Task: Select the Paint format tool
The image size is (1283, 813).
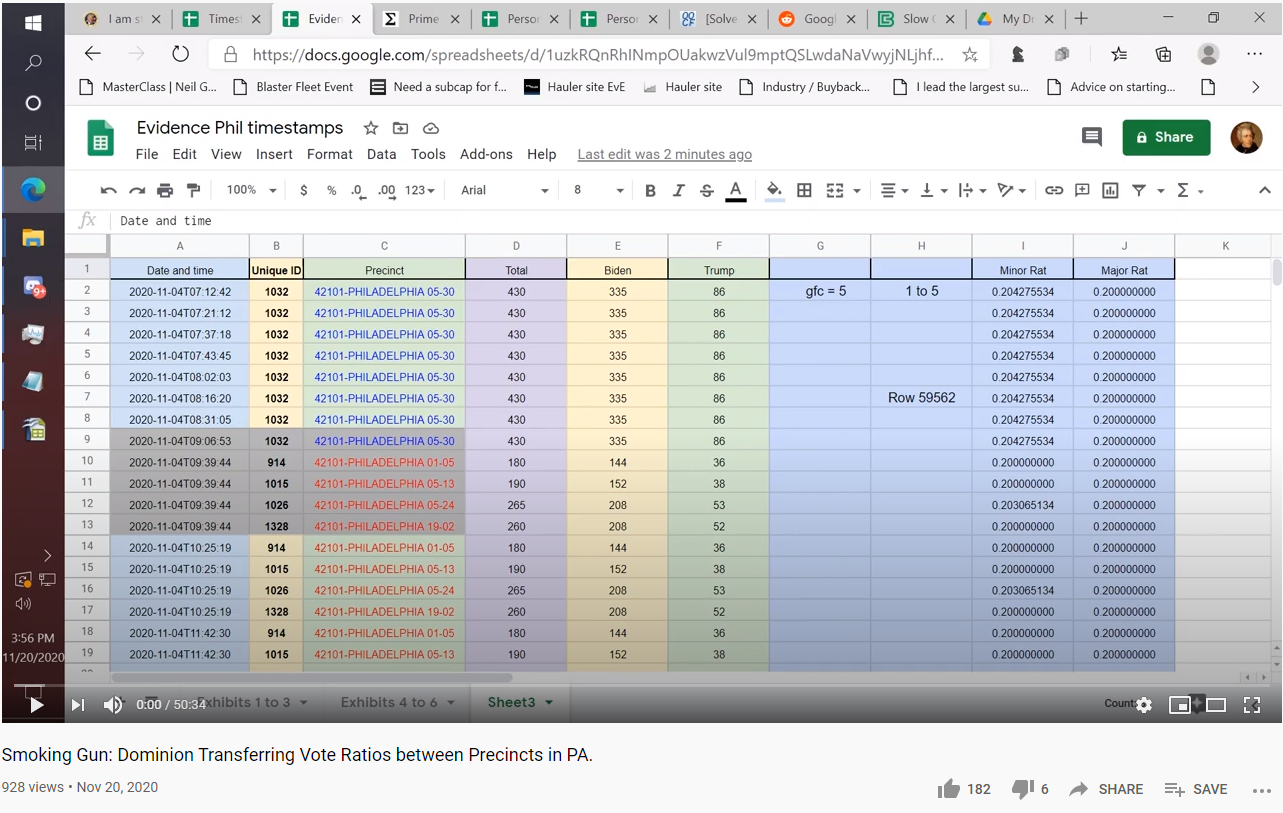Action: [x=193, y=190]
